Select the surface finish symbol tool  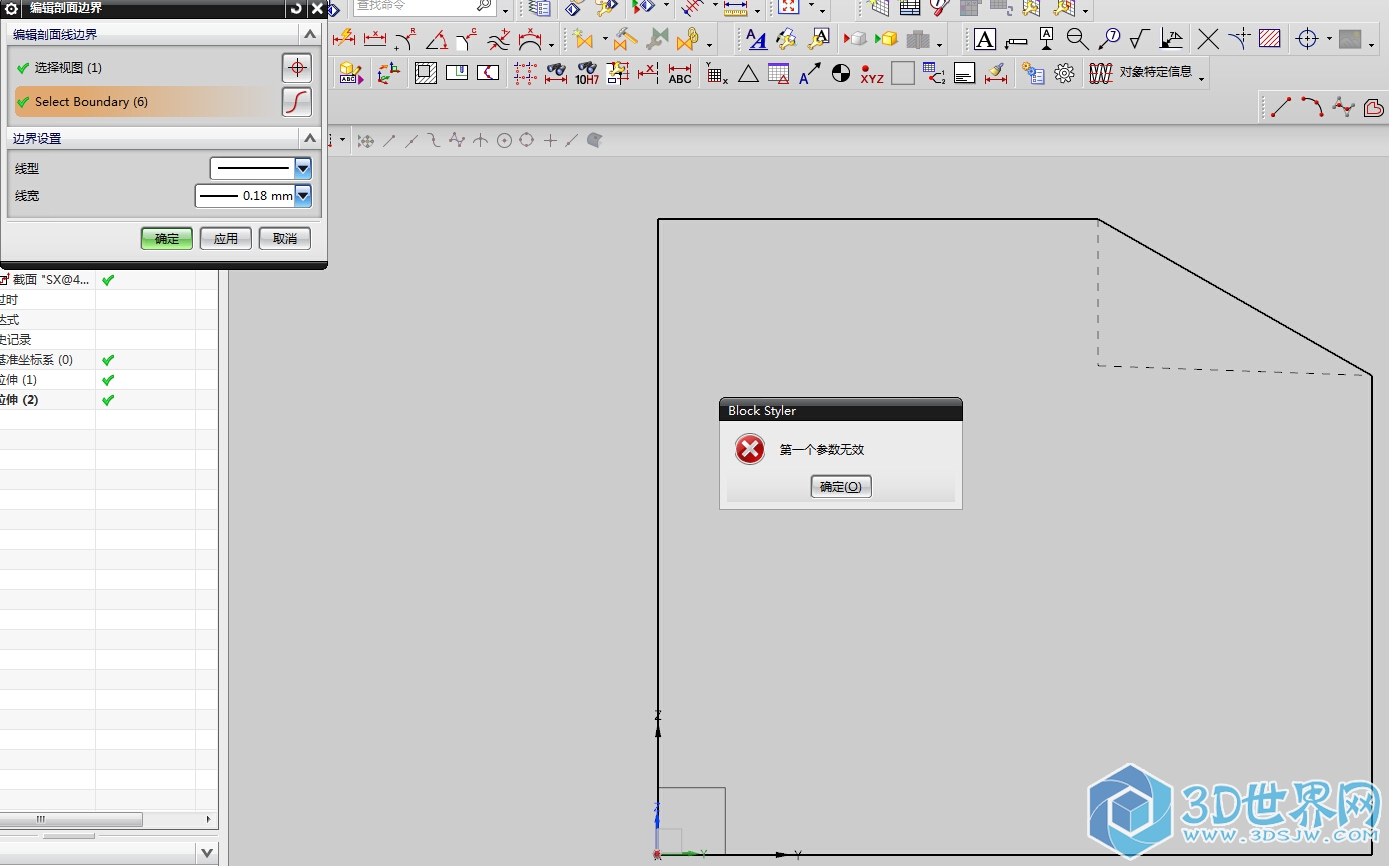coord(1139,39)
